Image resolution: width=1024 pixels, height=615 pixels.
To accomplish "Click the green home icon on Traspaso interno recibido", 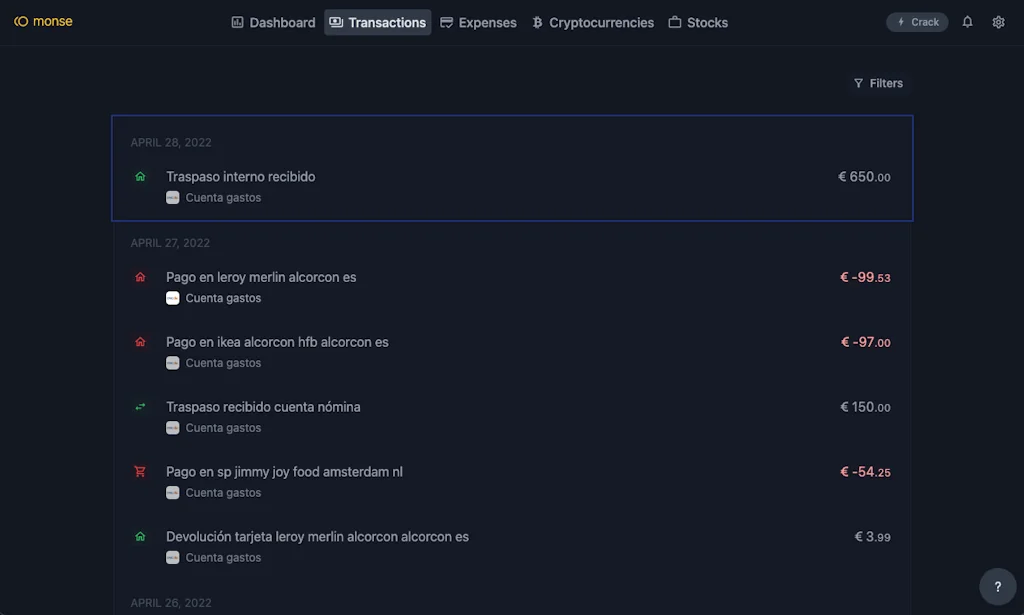I will (x=140, y=176).
